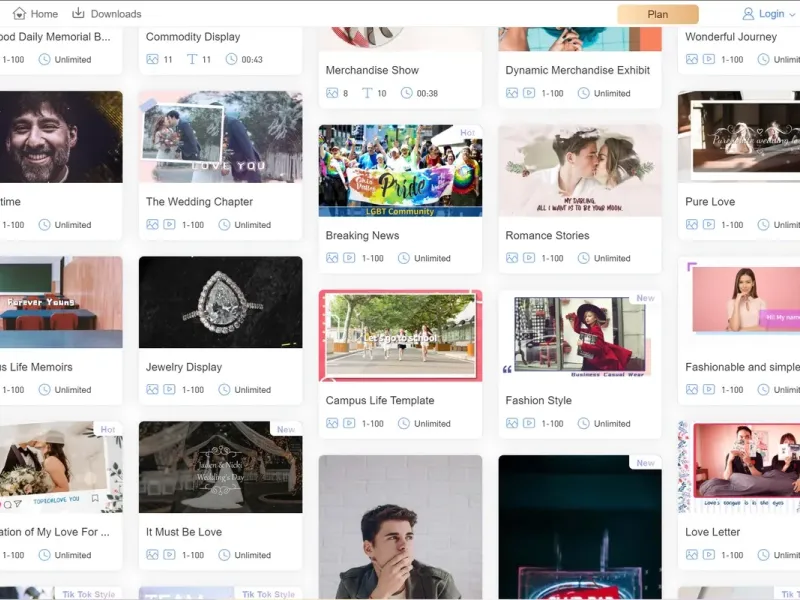This screenshot has height=600, width=800.
Task: Click the image icon under Love Letter
Action: click(691, 555)
